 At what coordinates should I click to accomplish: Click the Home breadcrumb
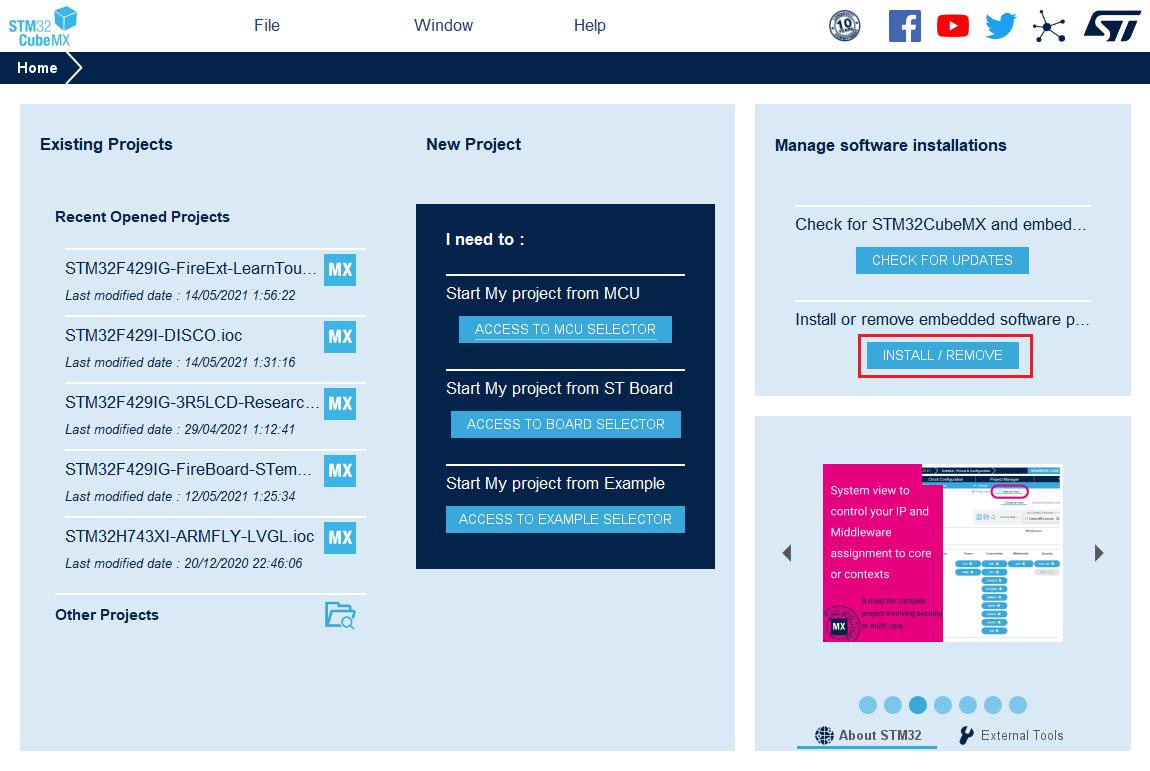click(x=37, y=68)
